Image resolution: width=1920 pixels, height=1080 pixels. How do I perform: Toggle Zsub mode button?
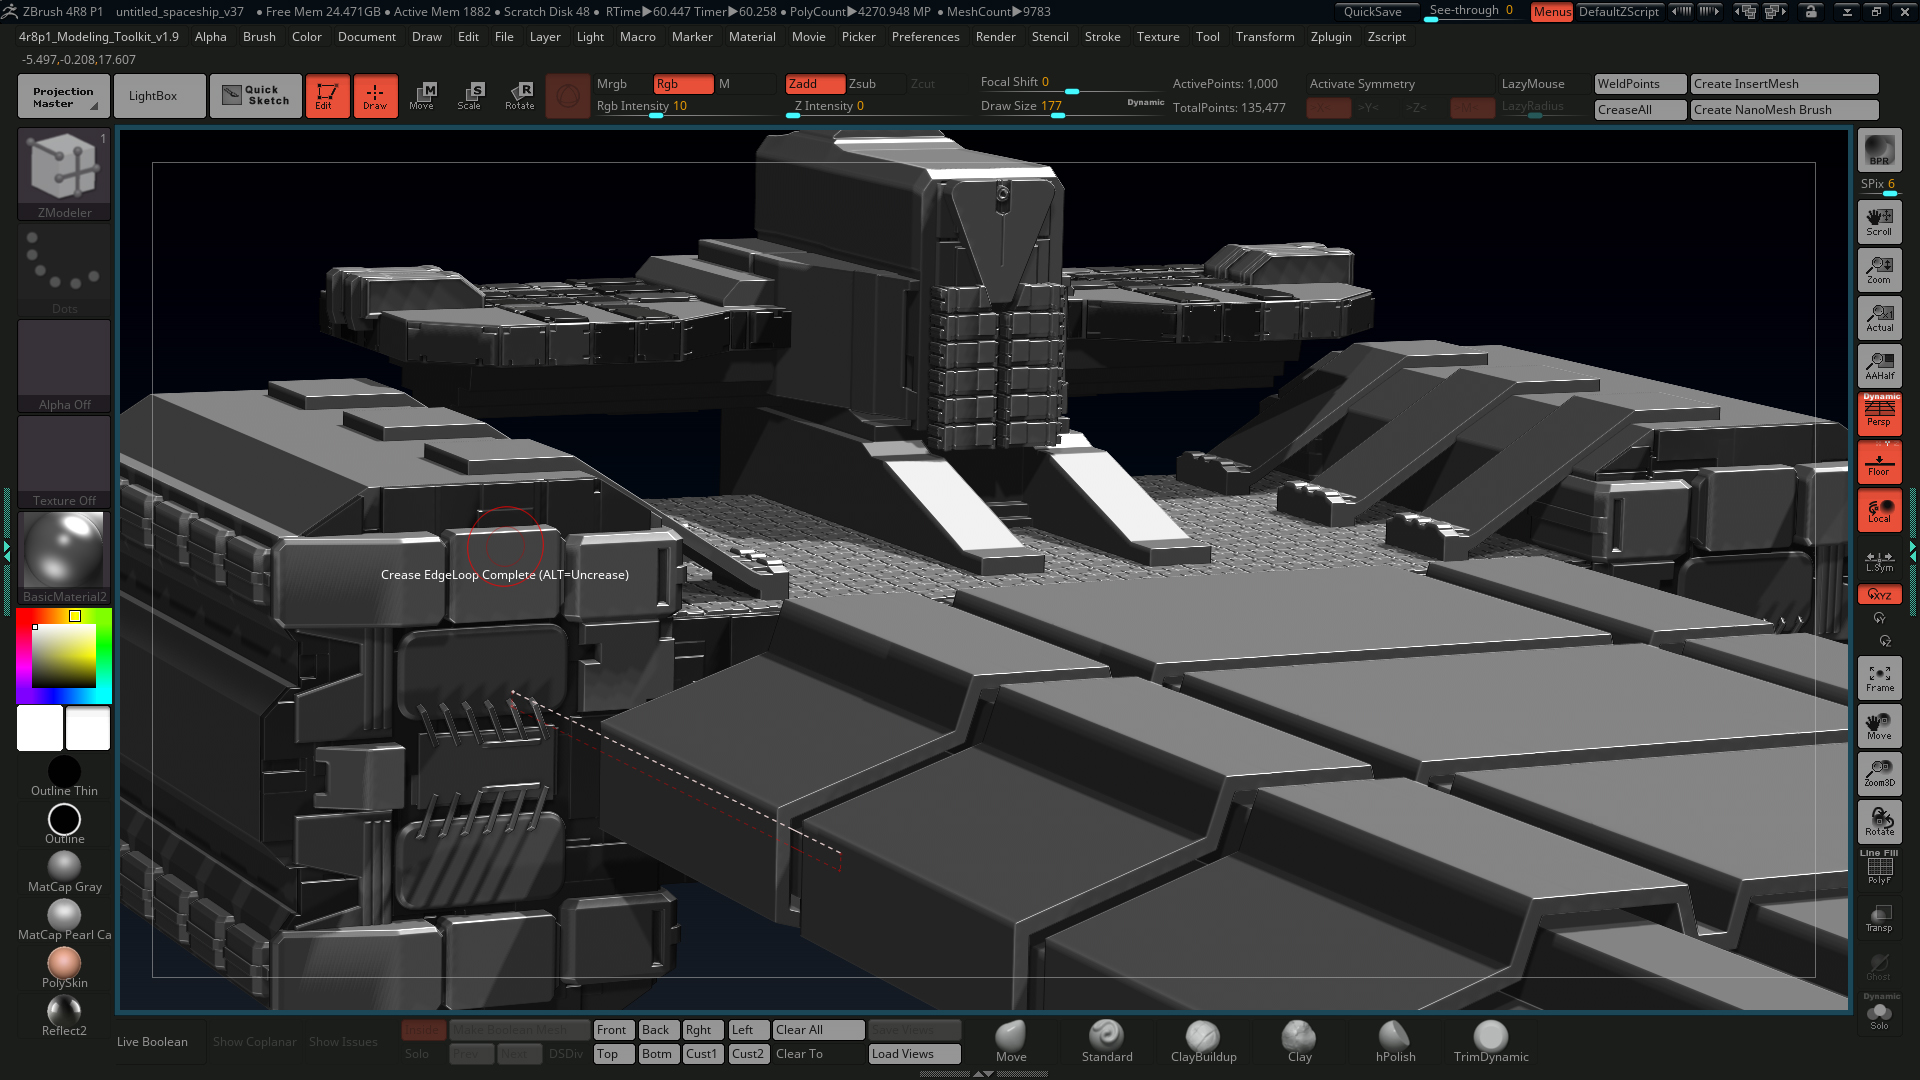(875, 84)
